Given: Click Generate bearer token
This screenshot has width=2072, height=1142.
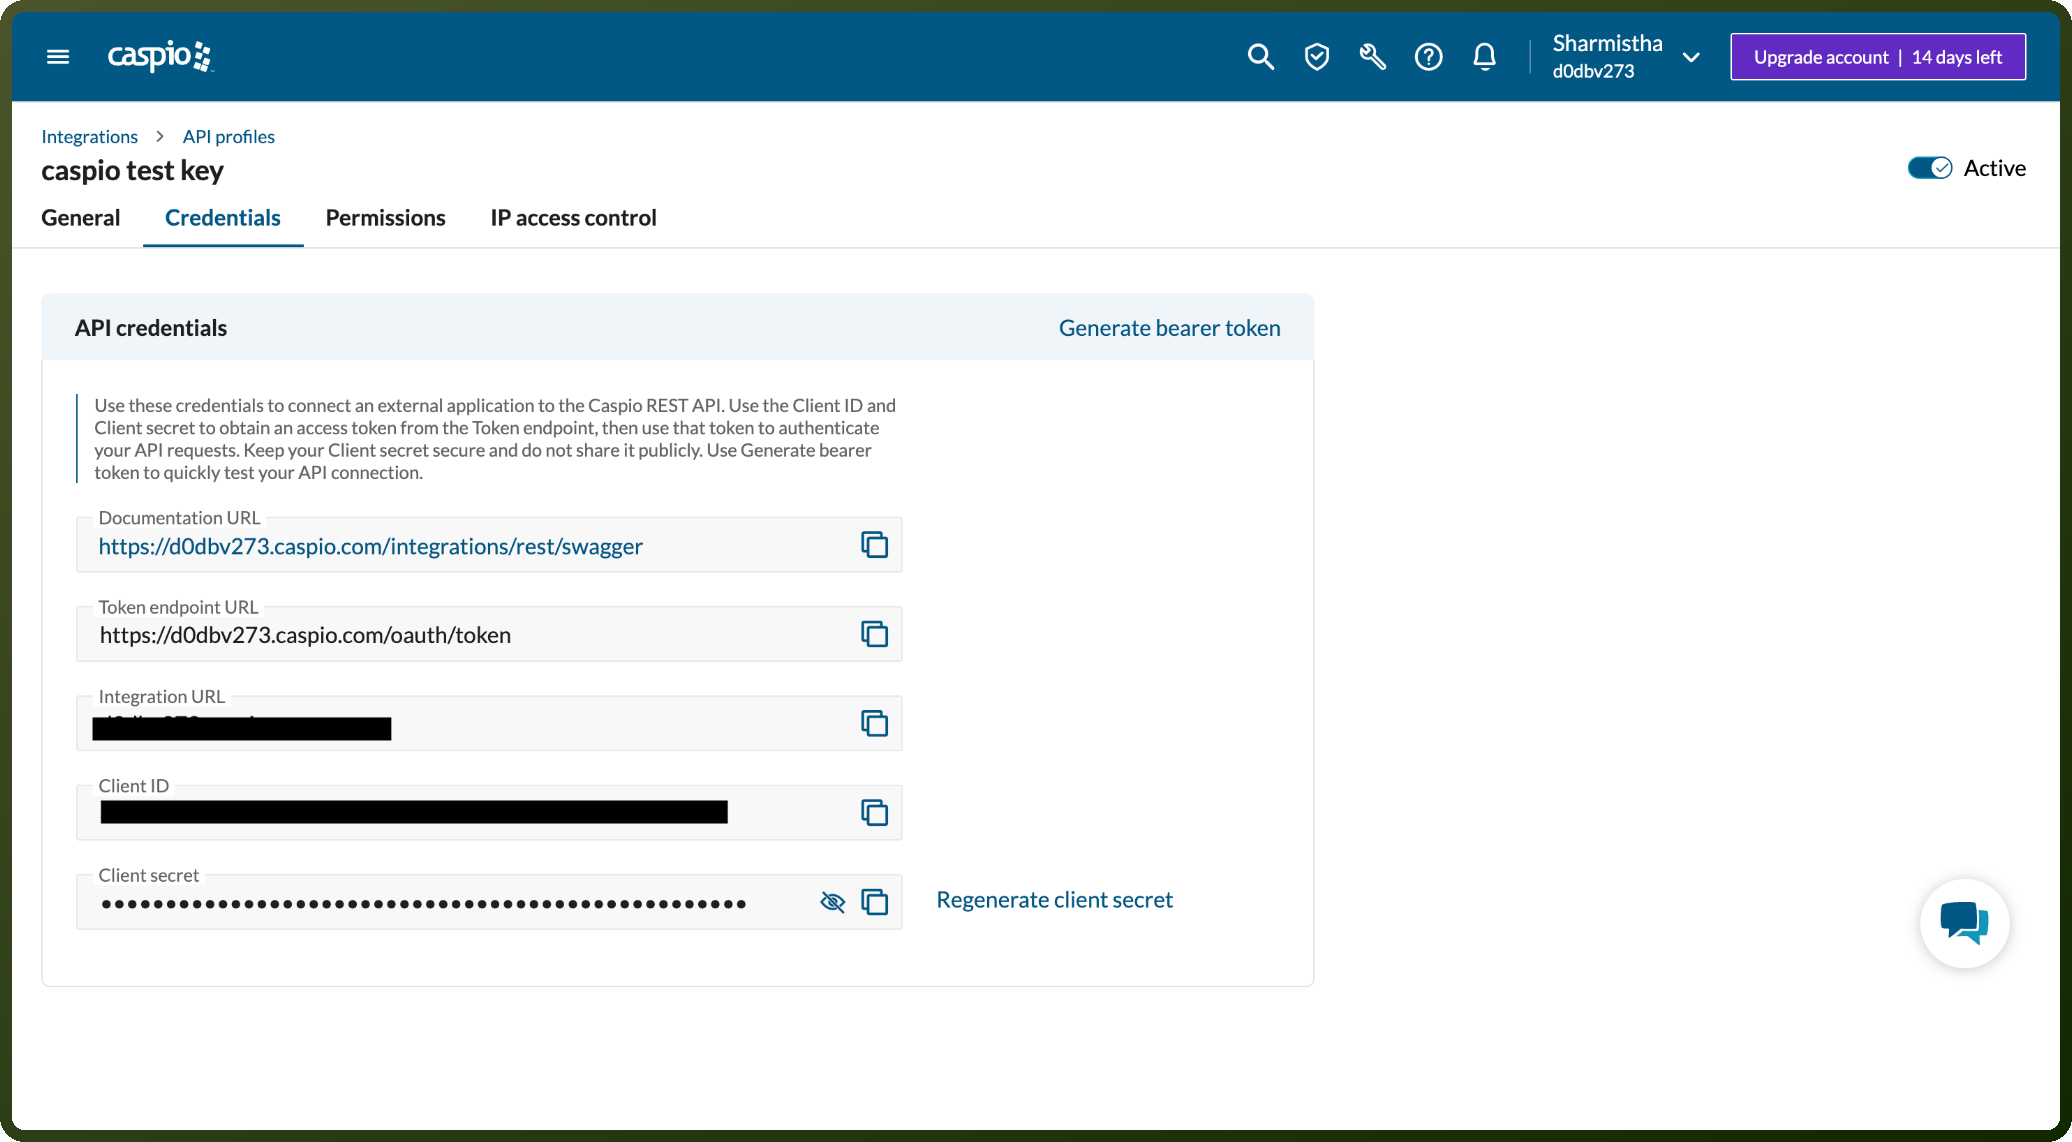Looking at the screenshot, I should point(1169,328).
